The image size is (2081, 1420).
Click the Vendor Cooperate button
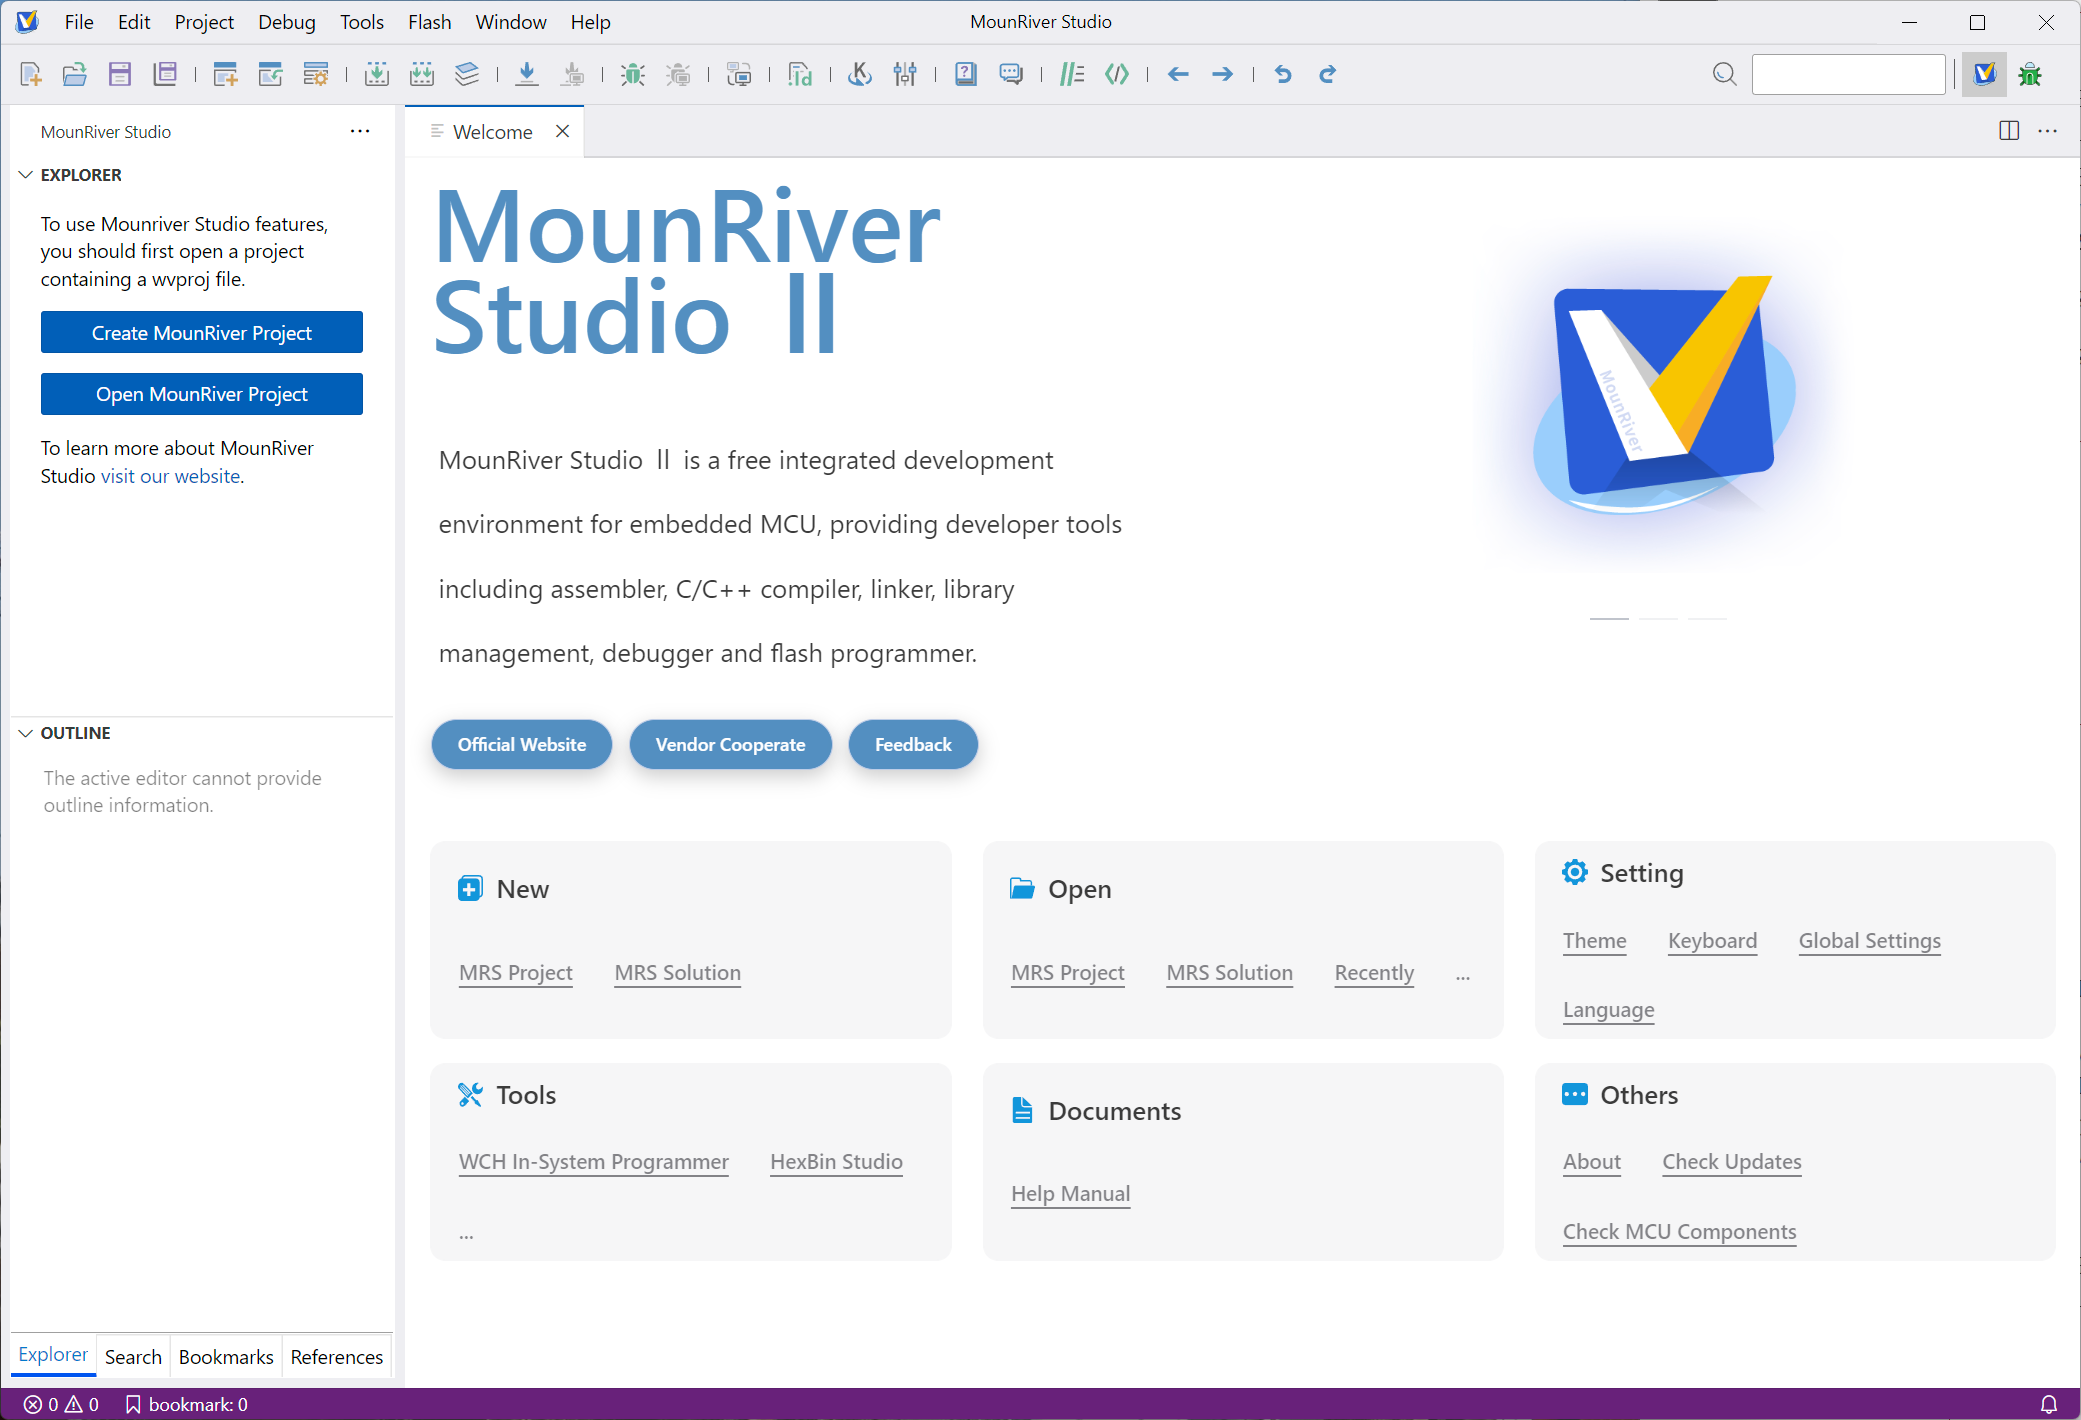(x=731, y=745)
